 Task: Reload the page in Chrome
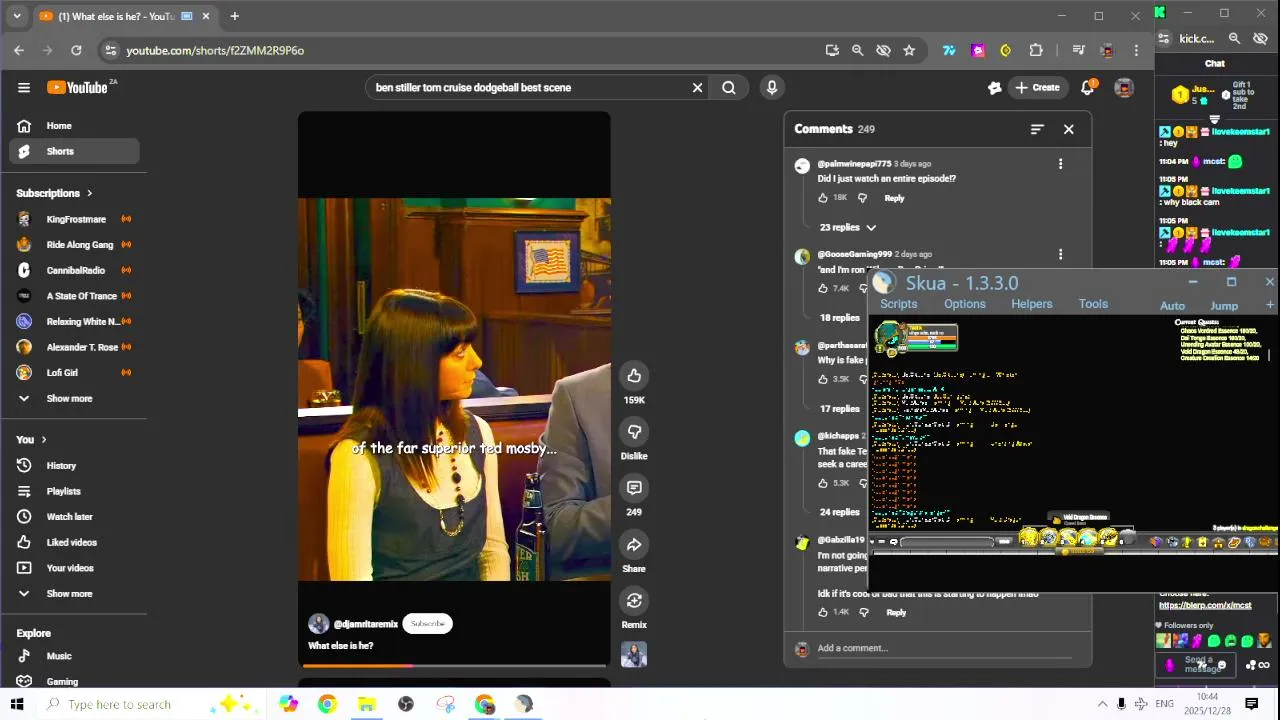click(x=76, y=50)
